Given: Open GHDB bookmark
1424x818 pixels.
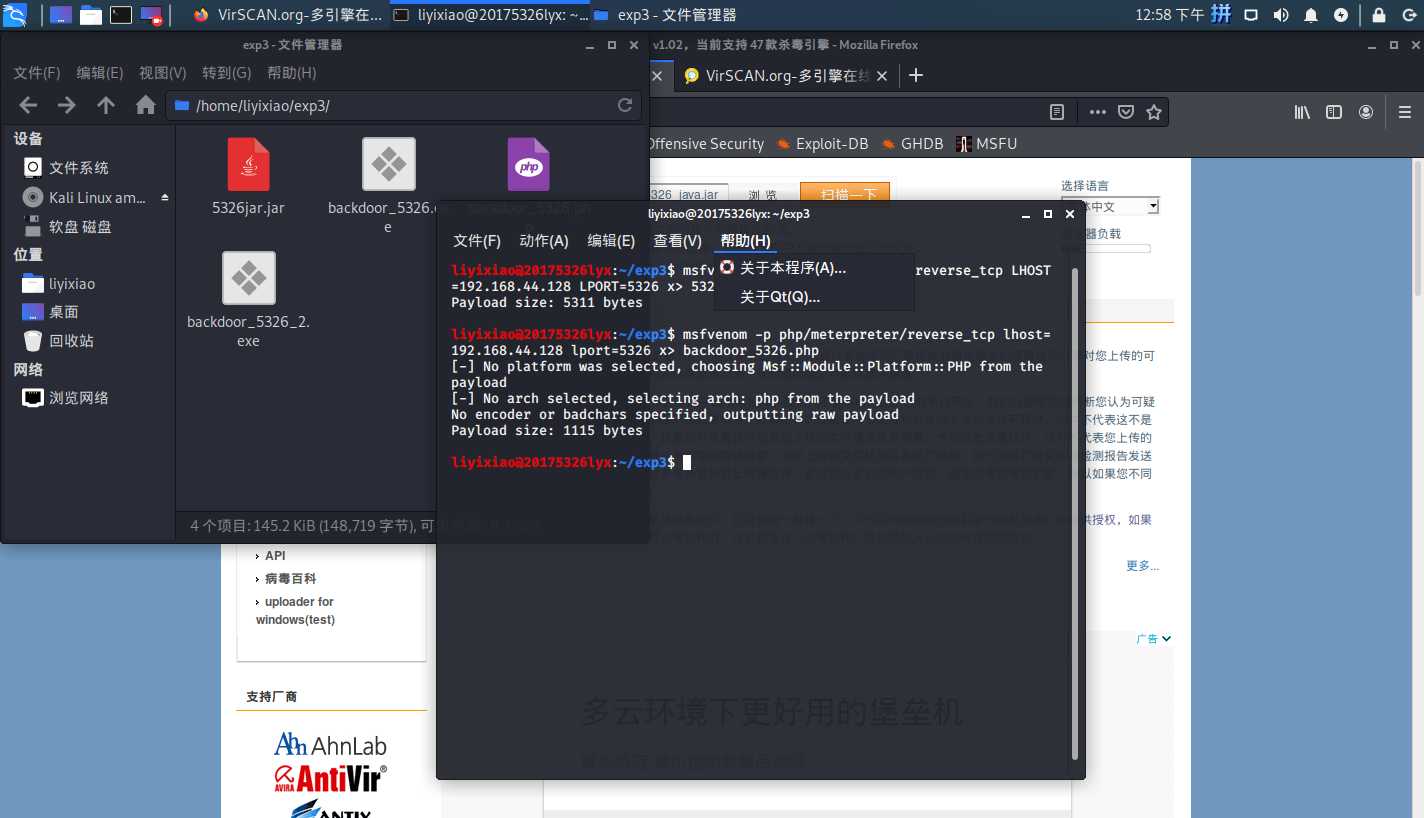Looking at the screenshot, I should point(913,144).
